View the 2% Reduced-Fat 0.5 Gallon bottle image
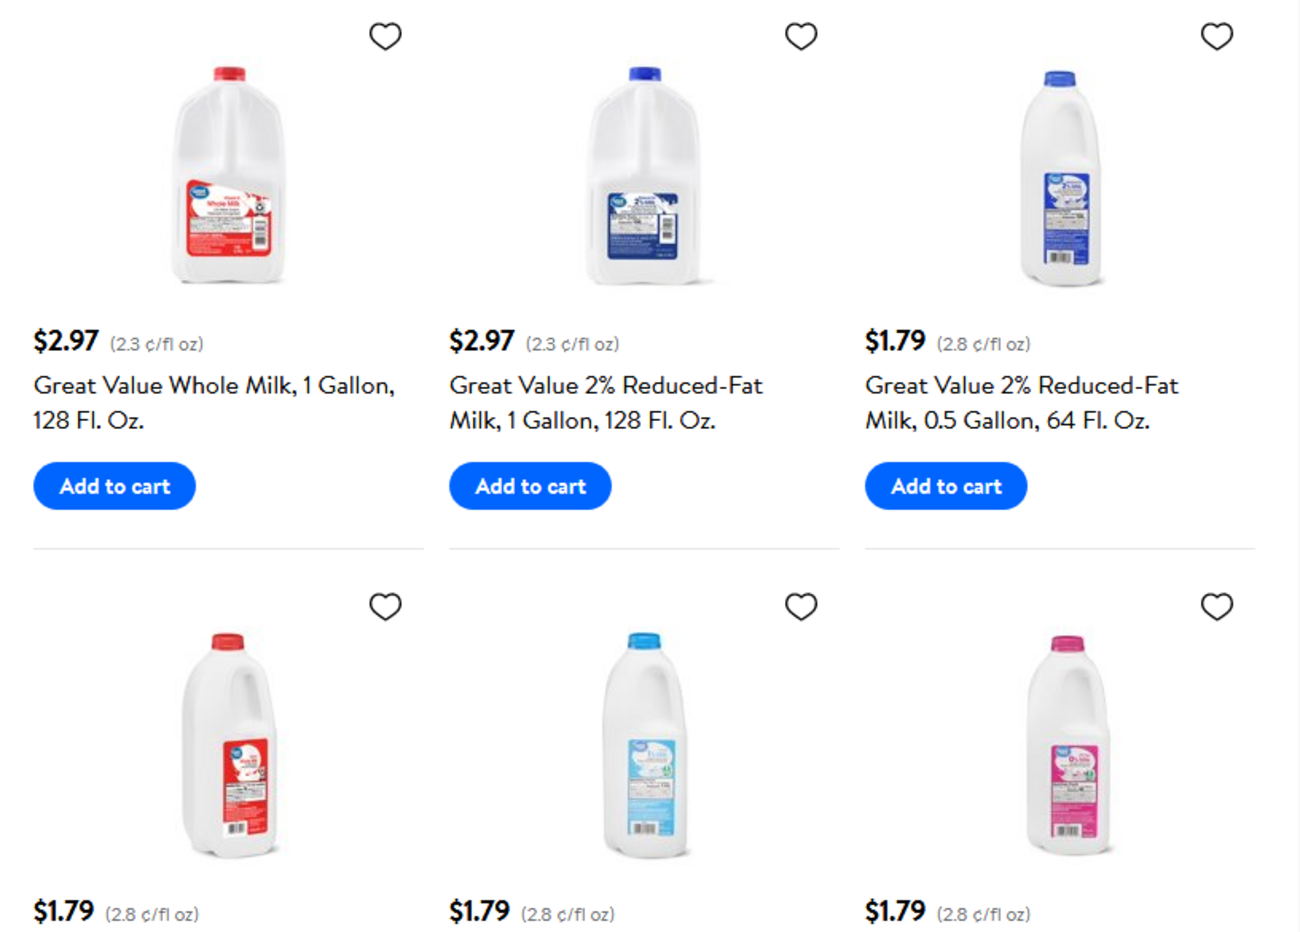 pyautogui.click(x=1060, y=178)
